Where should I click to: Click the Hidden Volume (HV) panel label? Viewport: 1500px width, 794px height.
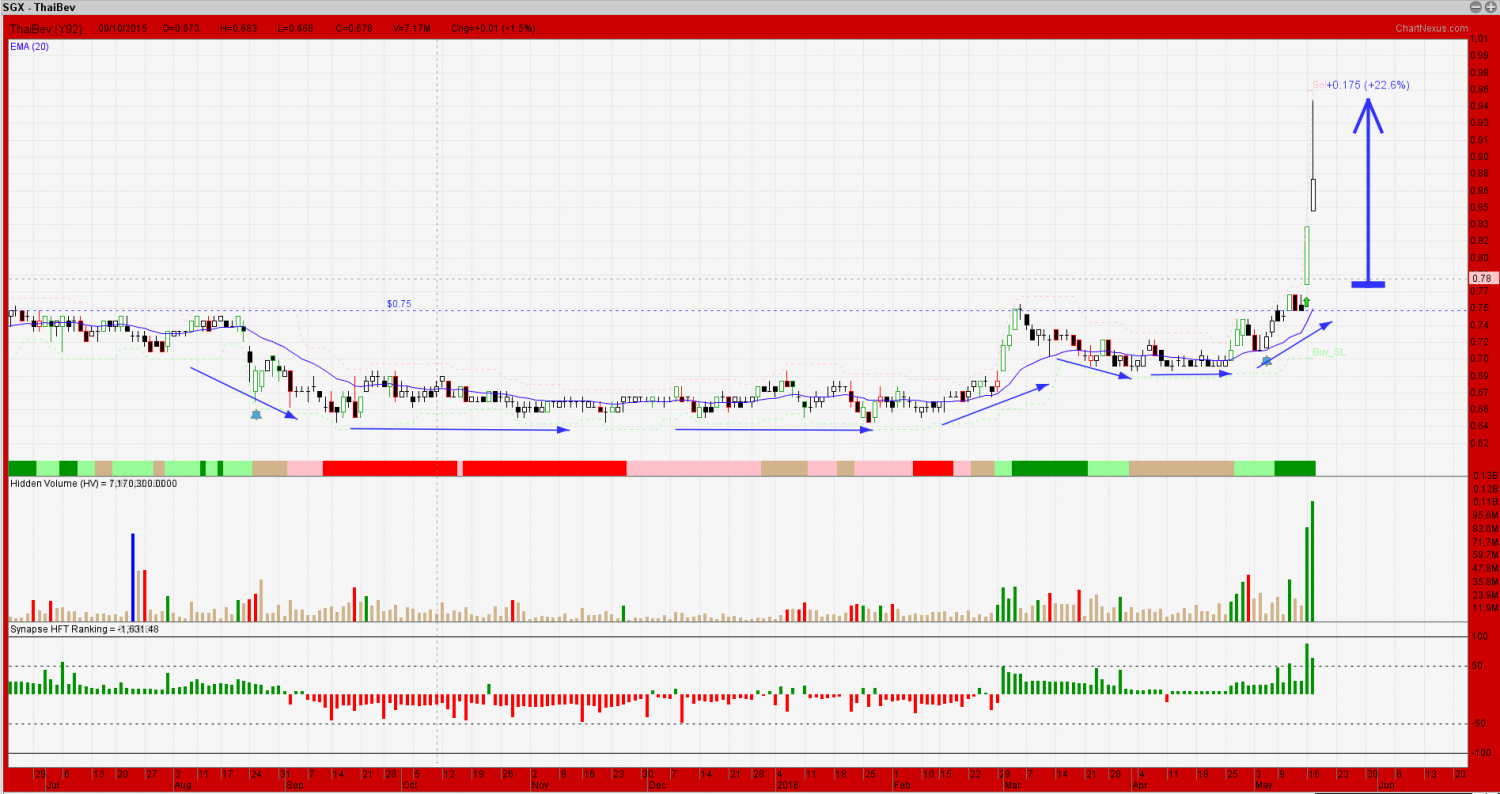tap(93, 484)
